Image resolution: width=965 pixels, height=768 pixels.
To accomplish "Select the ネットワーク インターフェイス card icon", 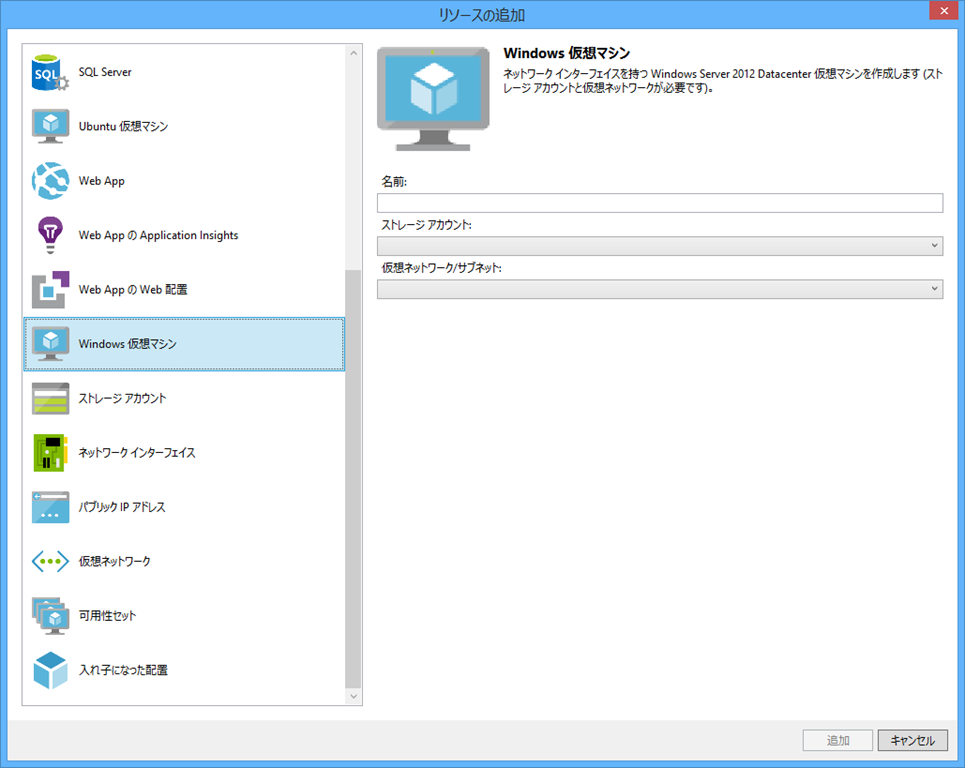I will pyautogui.click(x=50, y=452).
